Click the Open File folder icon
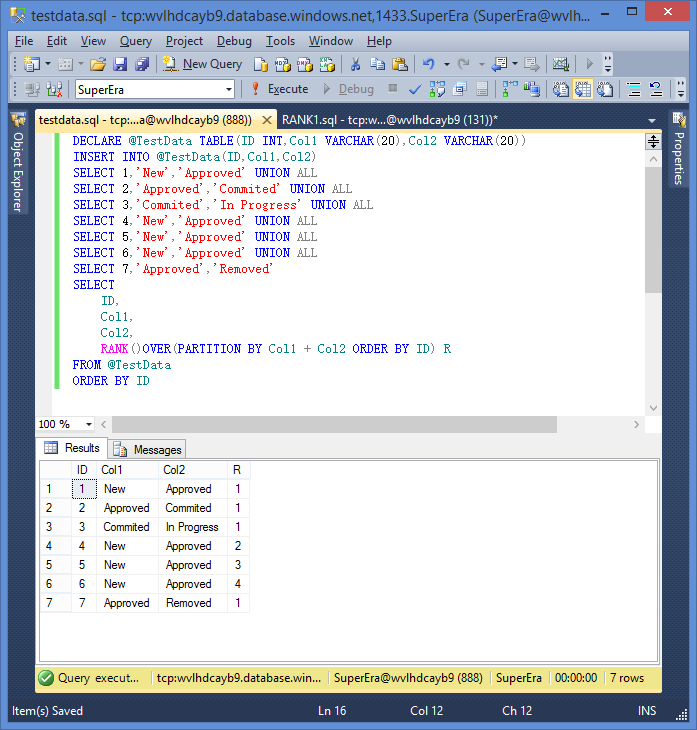Screen dimensions: 697x730 tap(98, 64)
